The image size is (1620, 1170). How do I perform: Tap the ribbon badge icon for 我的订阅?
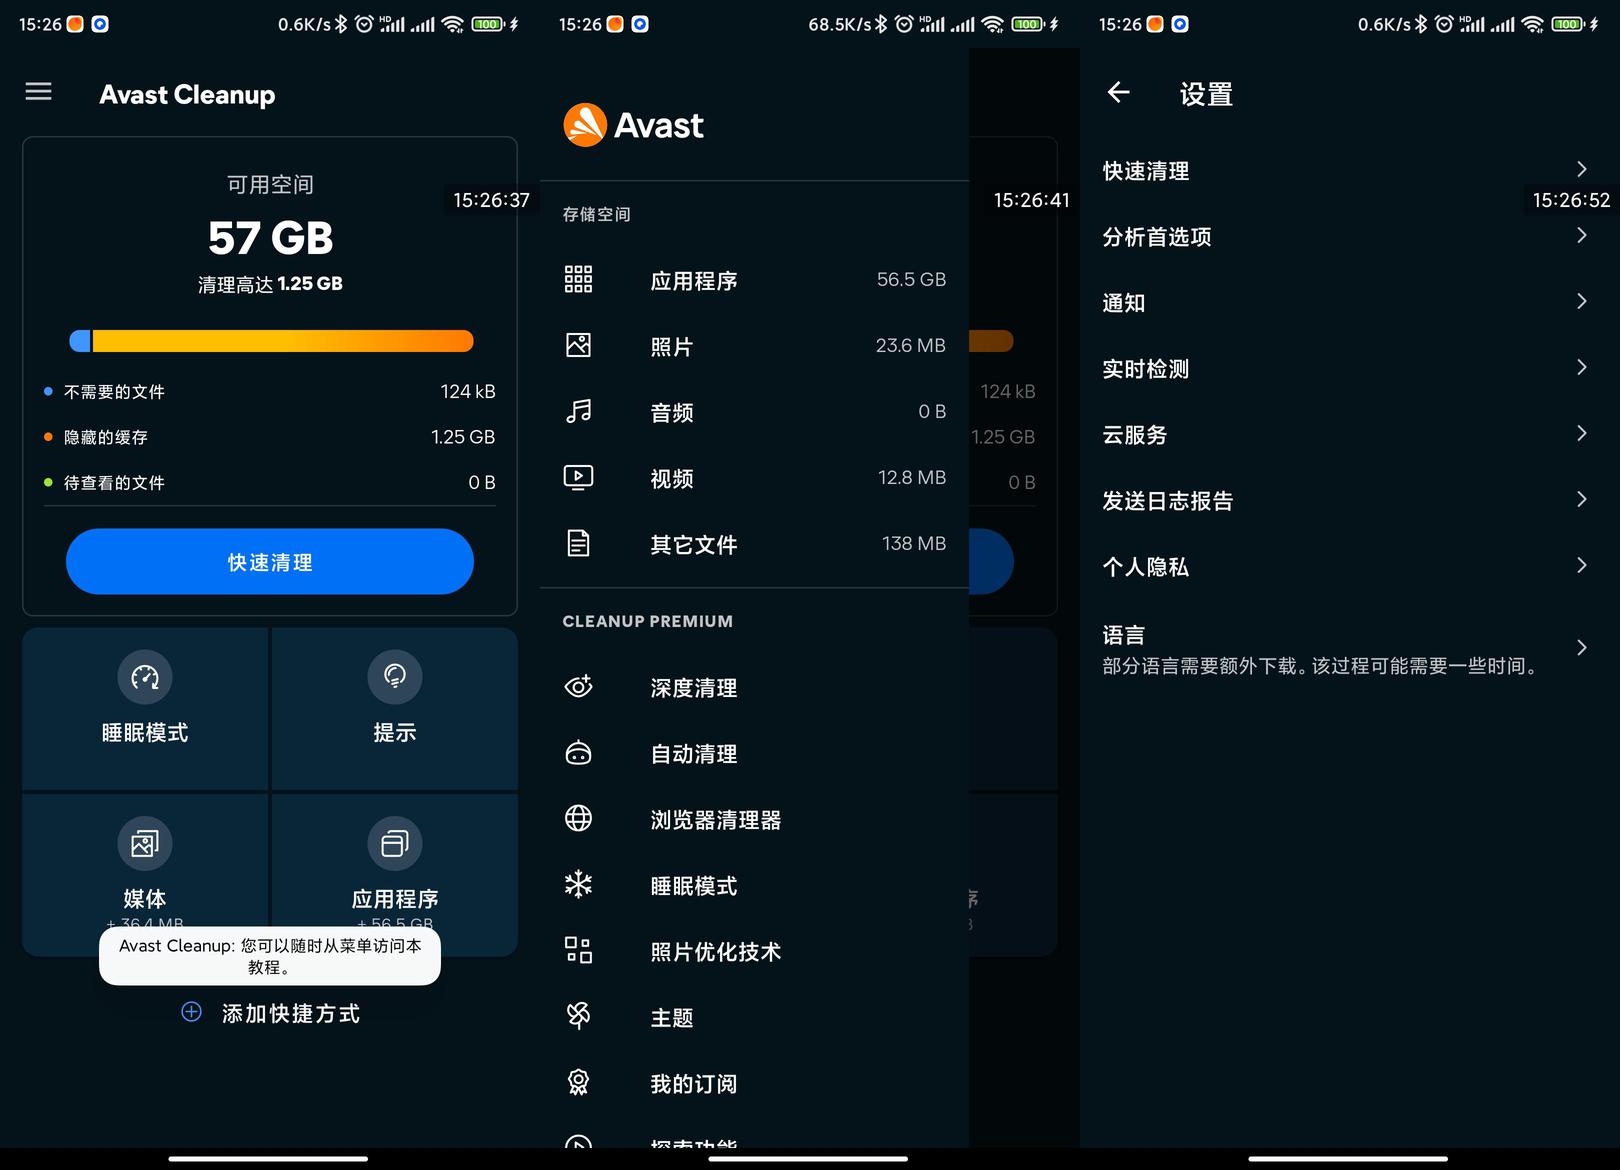[578, 1082]
